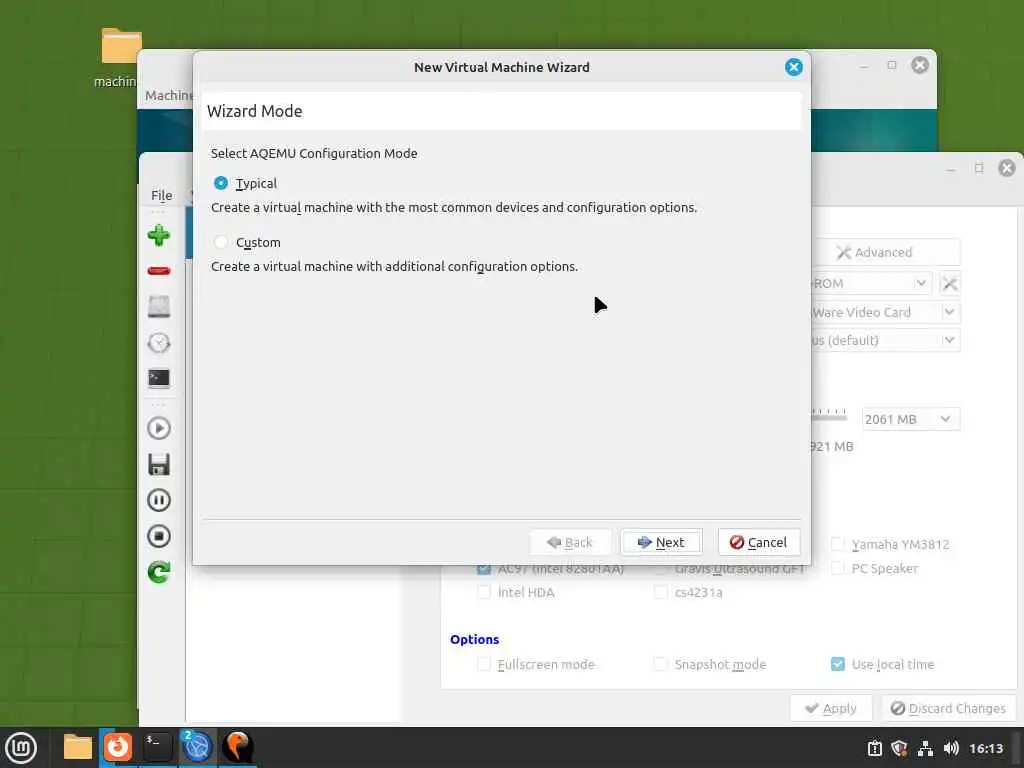Click the security shield tray icon
1024x768 pixels.
coord(899,748)
